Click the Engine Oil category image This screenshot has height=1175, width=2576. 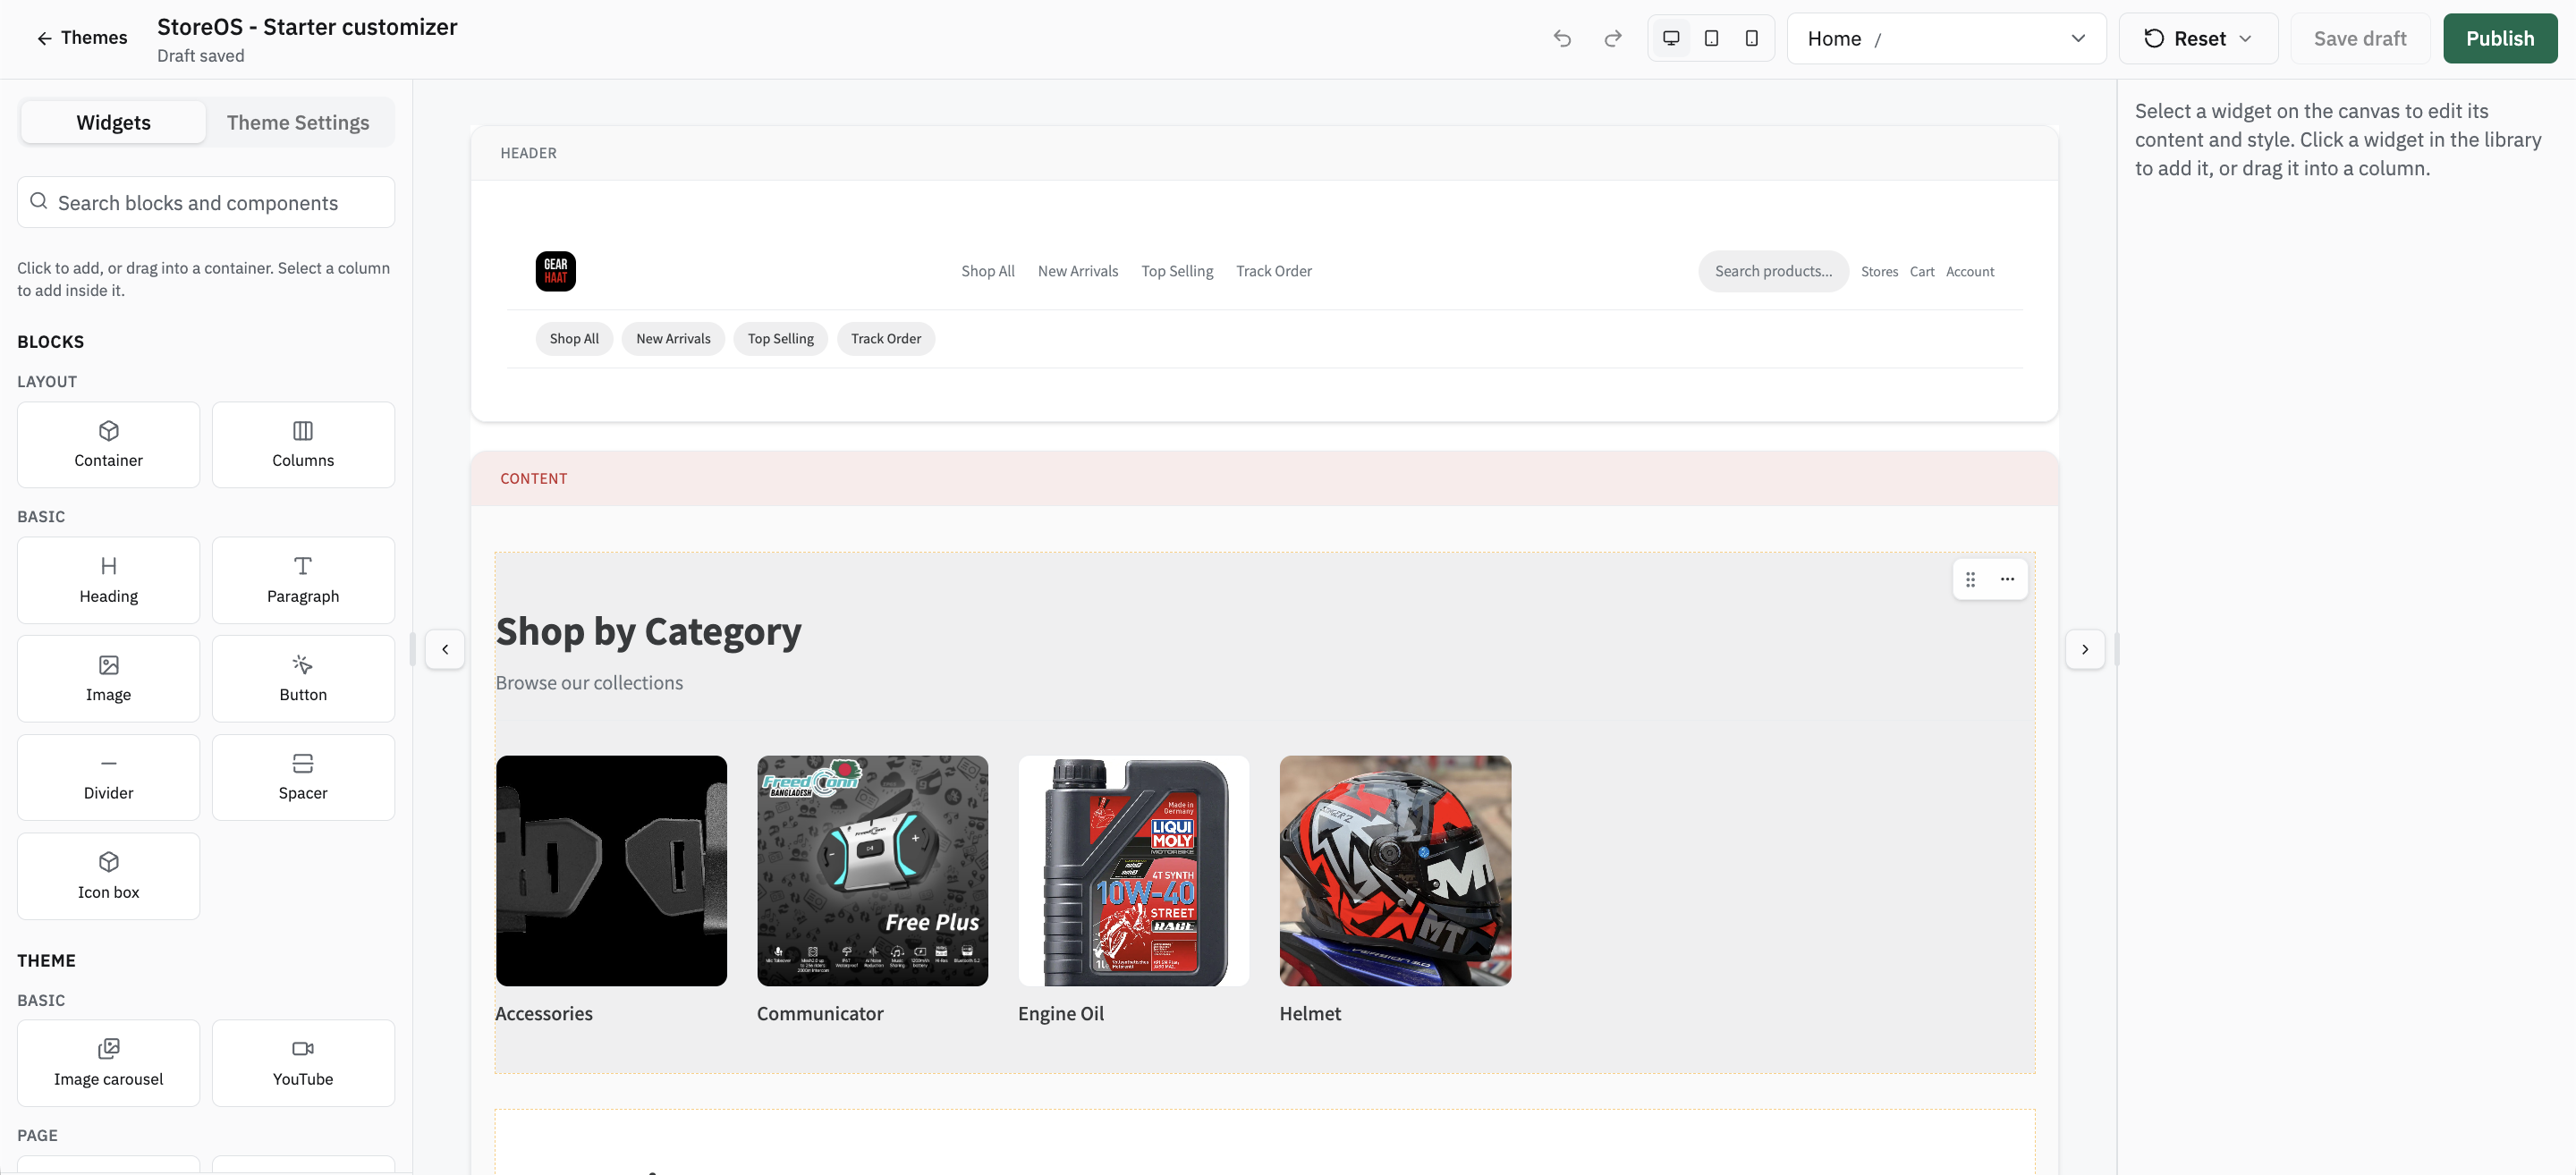point(1133,871)
